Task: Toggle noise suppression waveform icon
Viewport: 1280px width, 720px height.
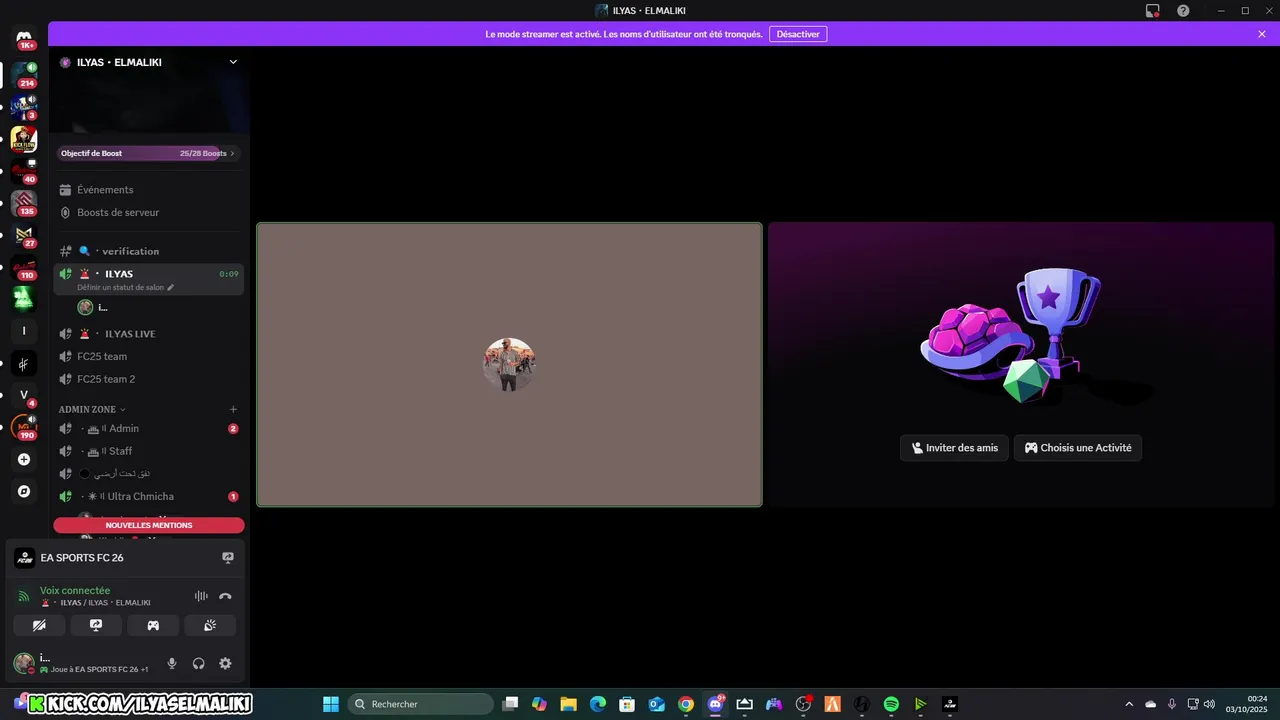Action: click(x=201, y=596)
